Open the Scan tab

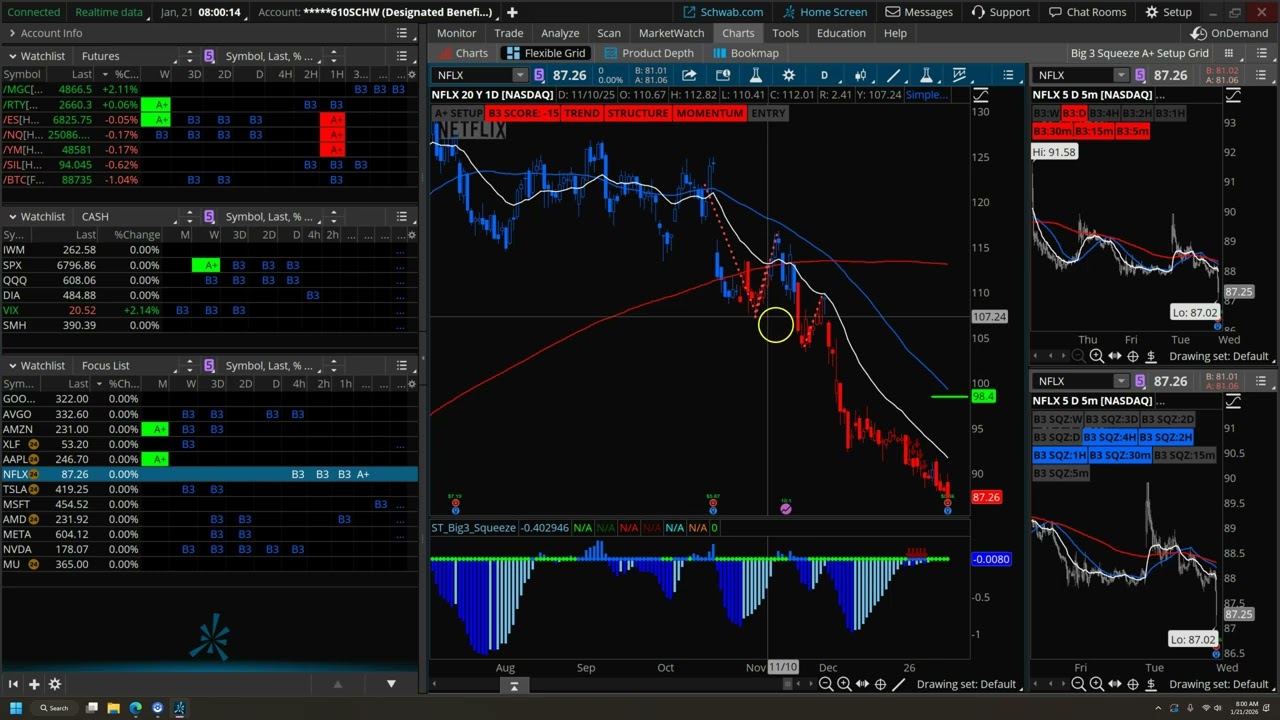click(x=609, y=33)
